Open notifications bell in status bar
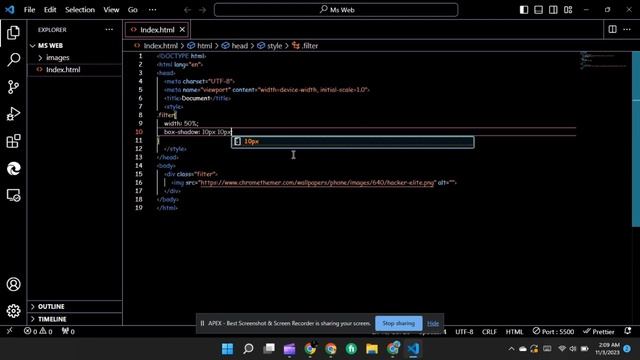The width and height of the screenshot is (640, 360). (x=628, y=331)
